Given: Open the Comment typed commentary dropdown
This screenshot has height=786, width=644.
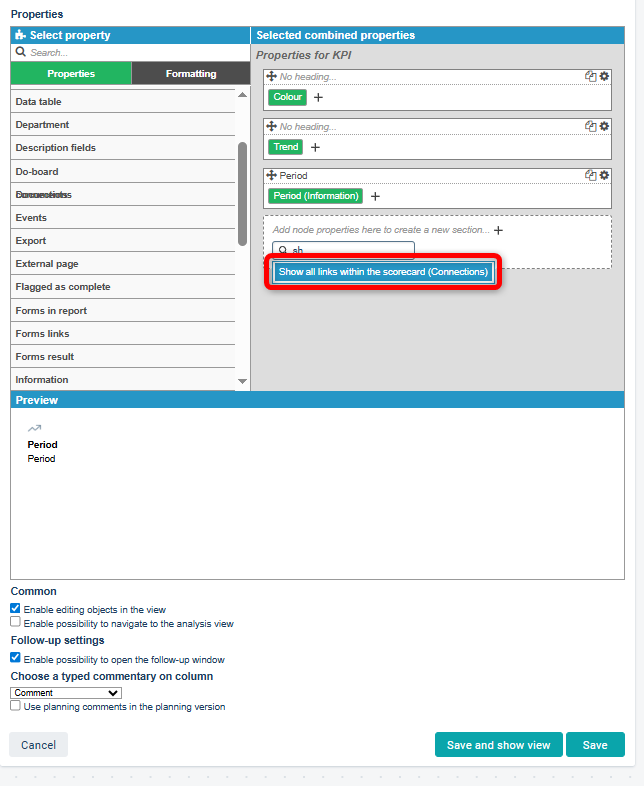Looking at the screenshot, I should coord(65,692).
